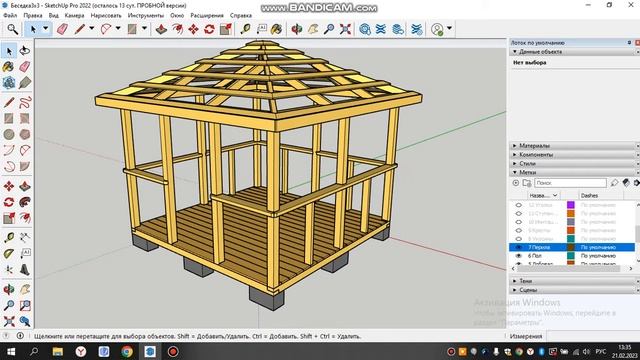Select the Pie tool in left panel
The image size is (640, 360).
coord(25,167)
